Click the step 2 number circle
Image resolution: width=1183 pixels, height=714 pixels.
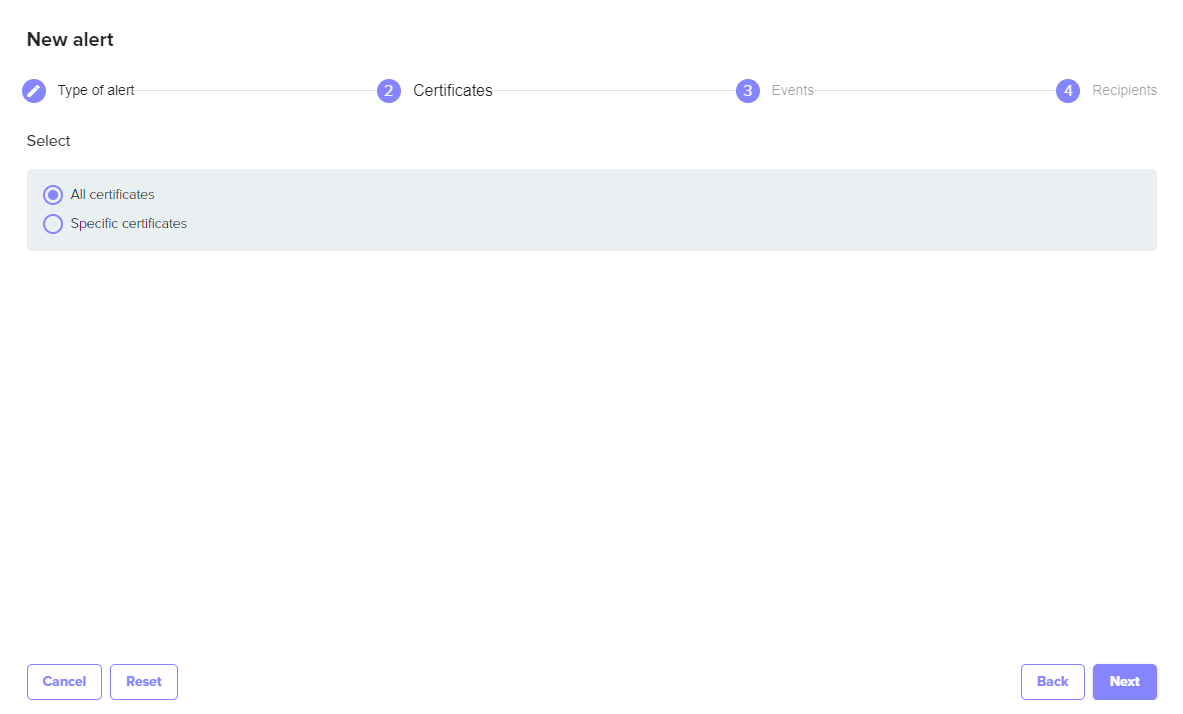pyautogui.click(x=389, y=91)
